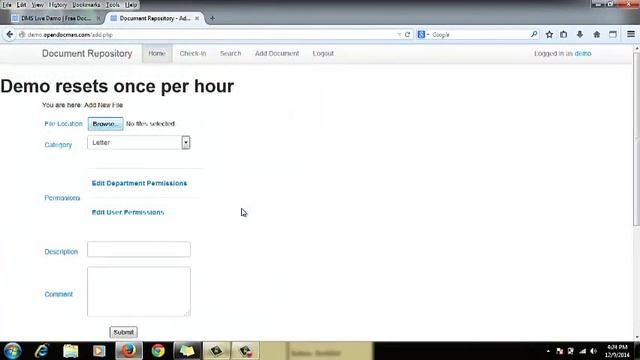Image resolution: width=640 pixels, height=360 pixels.
Task: Expand Edit User Permissions
Action: point(128,212)
